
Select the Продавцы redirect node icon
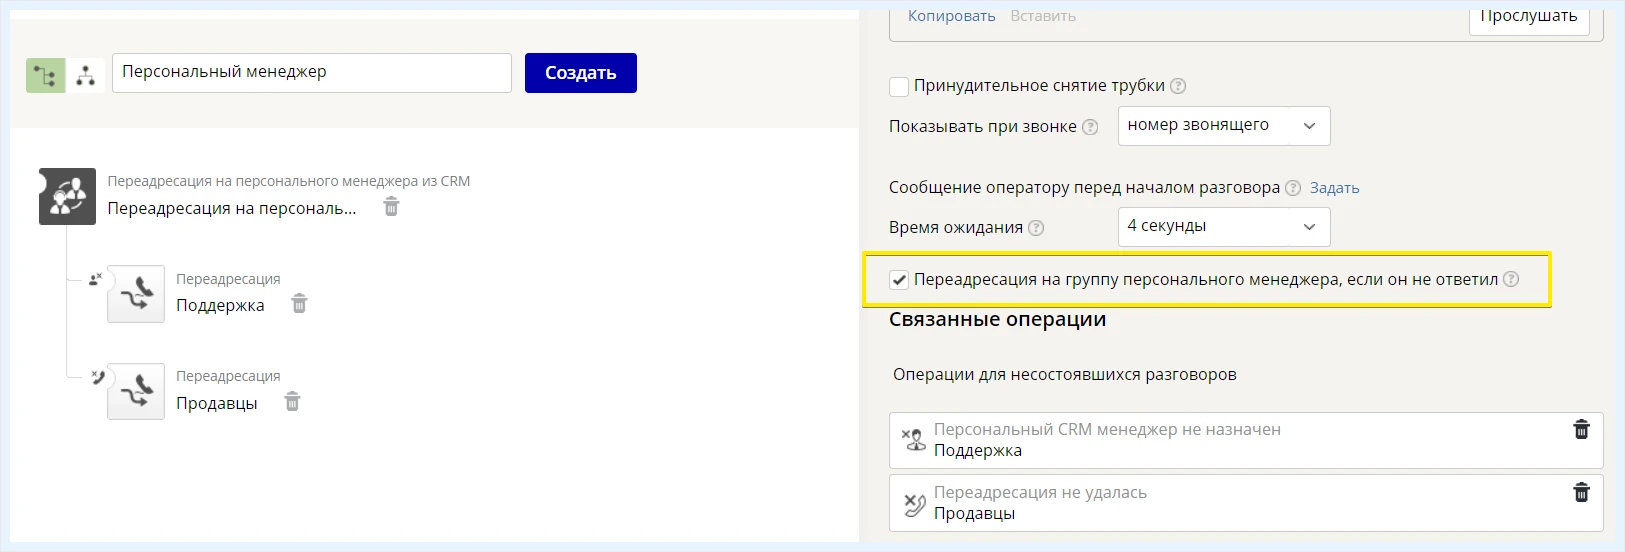click(136, 391)
